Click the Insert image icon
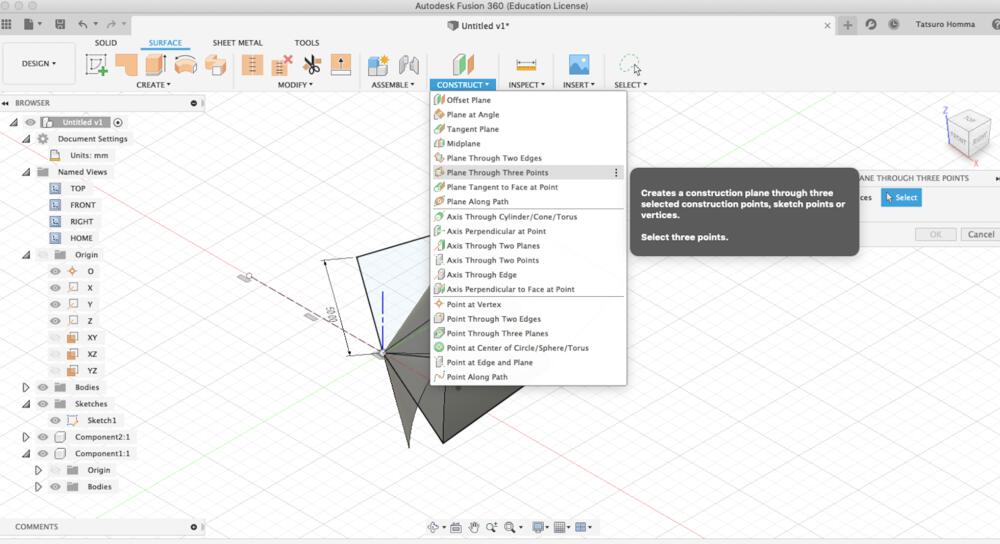This screenshot has height=544, width=1000. [578, 64]
